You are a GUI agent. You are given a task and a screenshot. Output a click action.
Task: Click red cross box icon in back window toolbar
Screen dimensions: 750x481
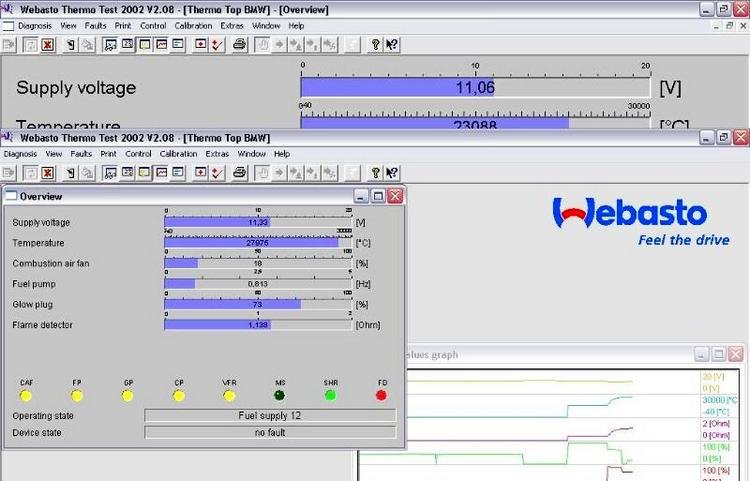(x=201, y=45)
